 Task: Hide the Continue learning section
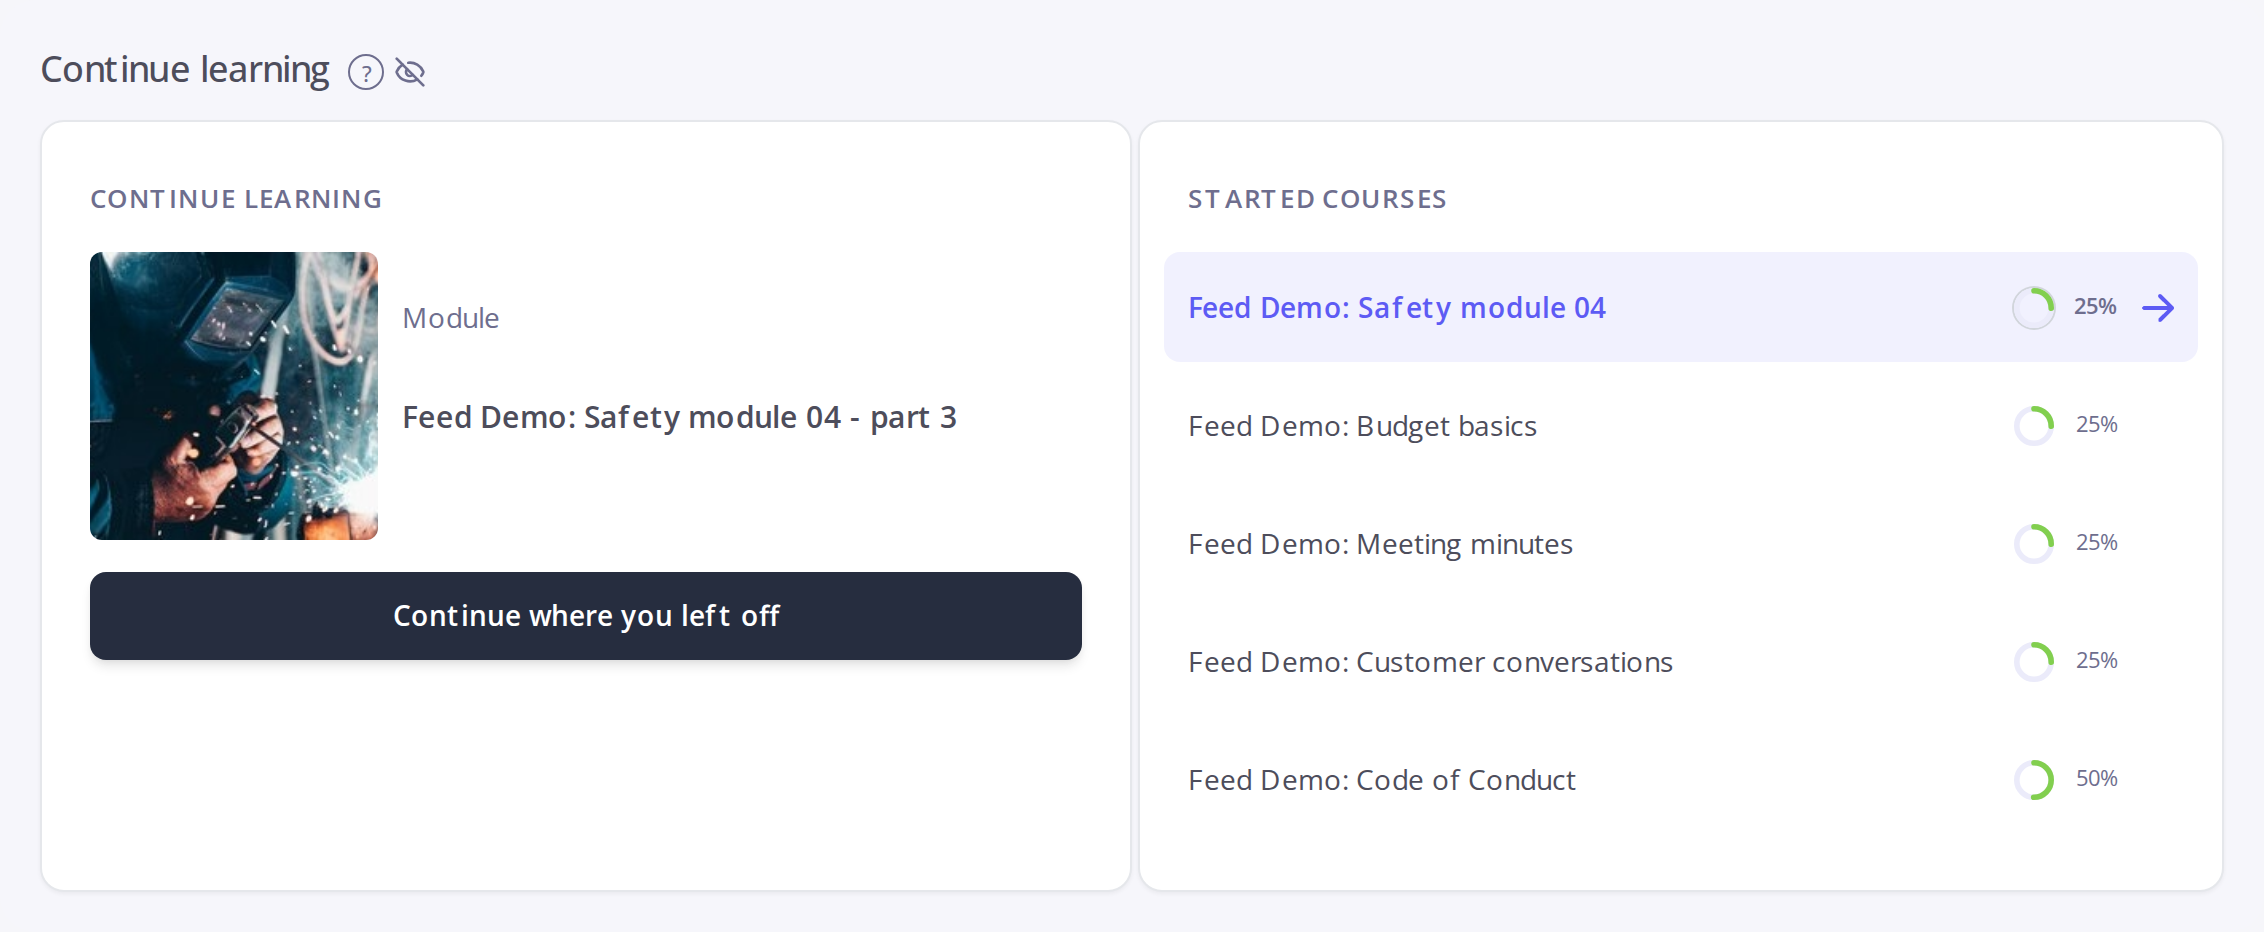coord(410,72)
